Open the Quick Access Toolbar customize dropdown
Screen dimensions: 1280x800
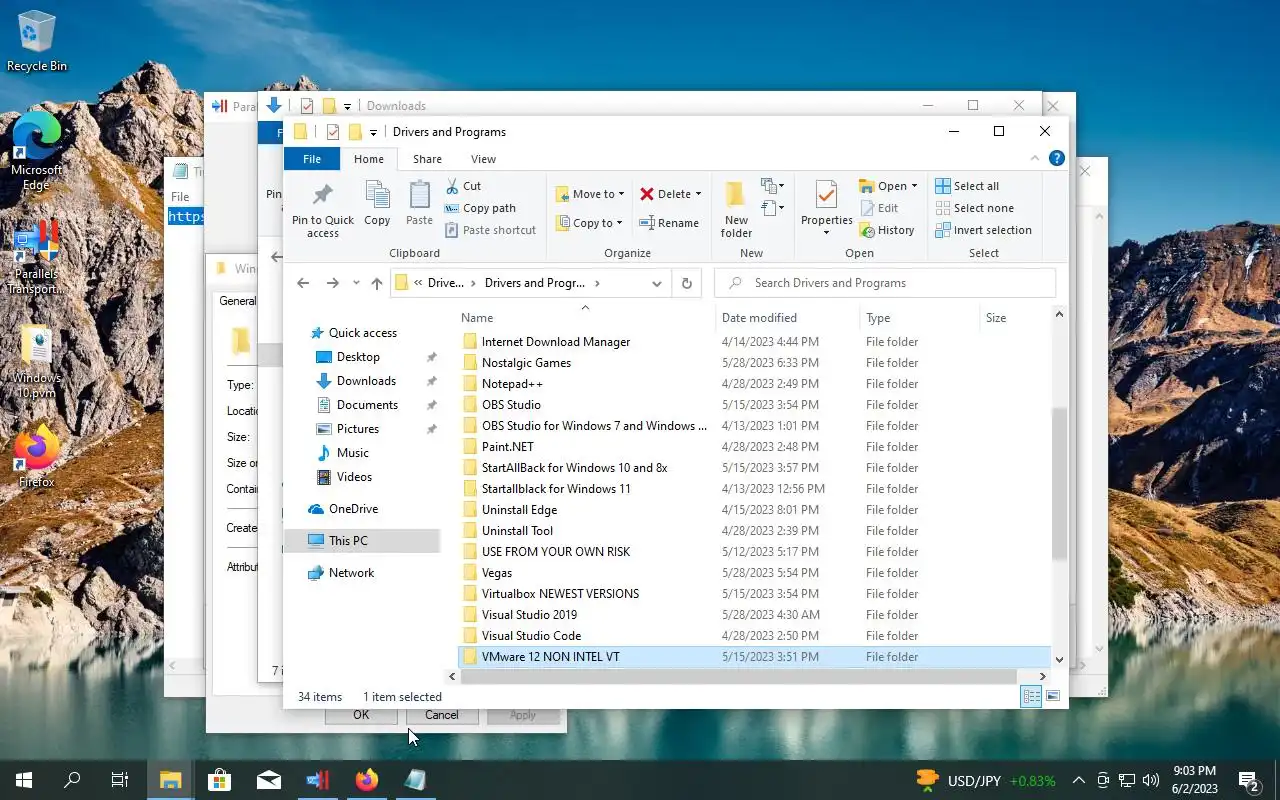(x=373, y=132)
